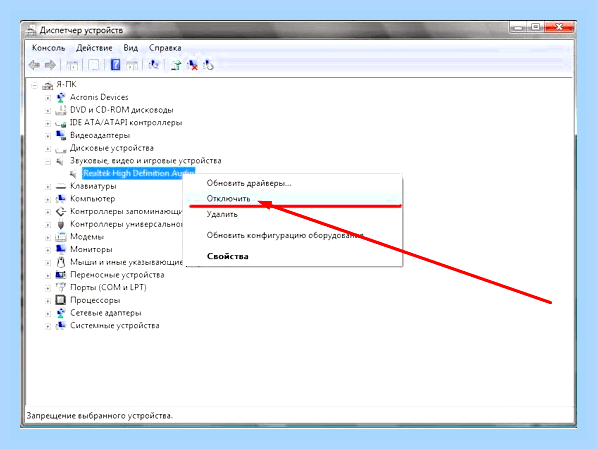
Task: Click the Модемы category icon
Action: tap(61, 237)
